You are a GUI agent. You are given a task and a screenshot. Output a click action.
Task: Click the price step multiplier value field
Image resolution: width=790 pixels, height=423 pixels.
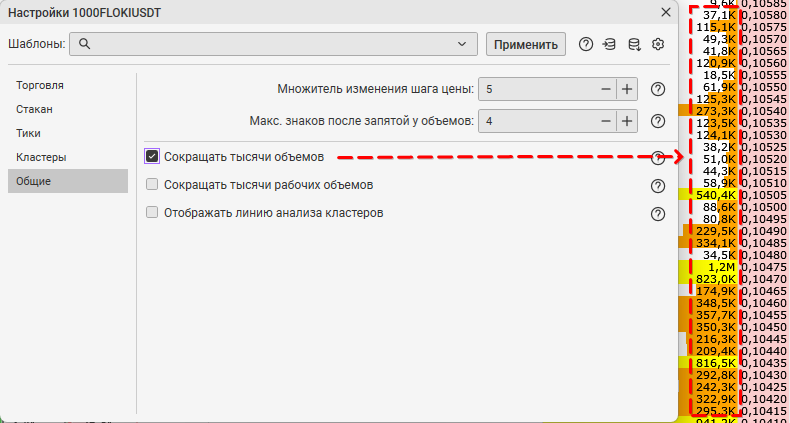point(536,89)
